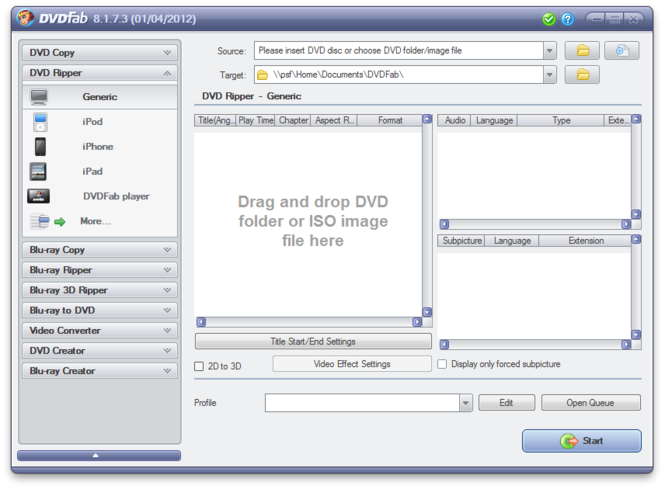Image resolution: width=665 pixels, height=489 pixels.
Task: Open the Target dropdown arrow
Action: pyautogui.click(x=550, y=75)
